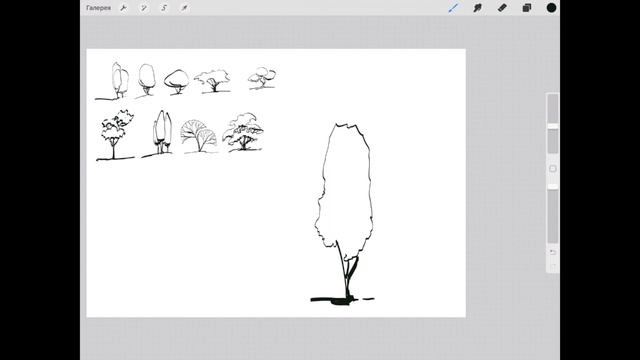This screenshot has height=360, width=640.
Task: Click the brush opacity slider handle
Action: pos(553,187)
